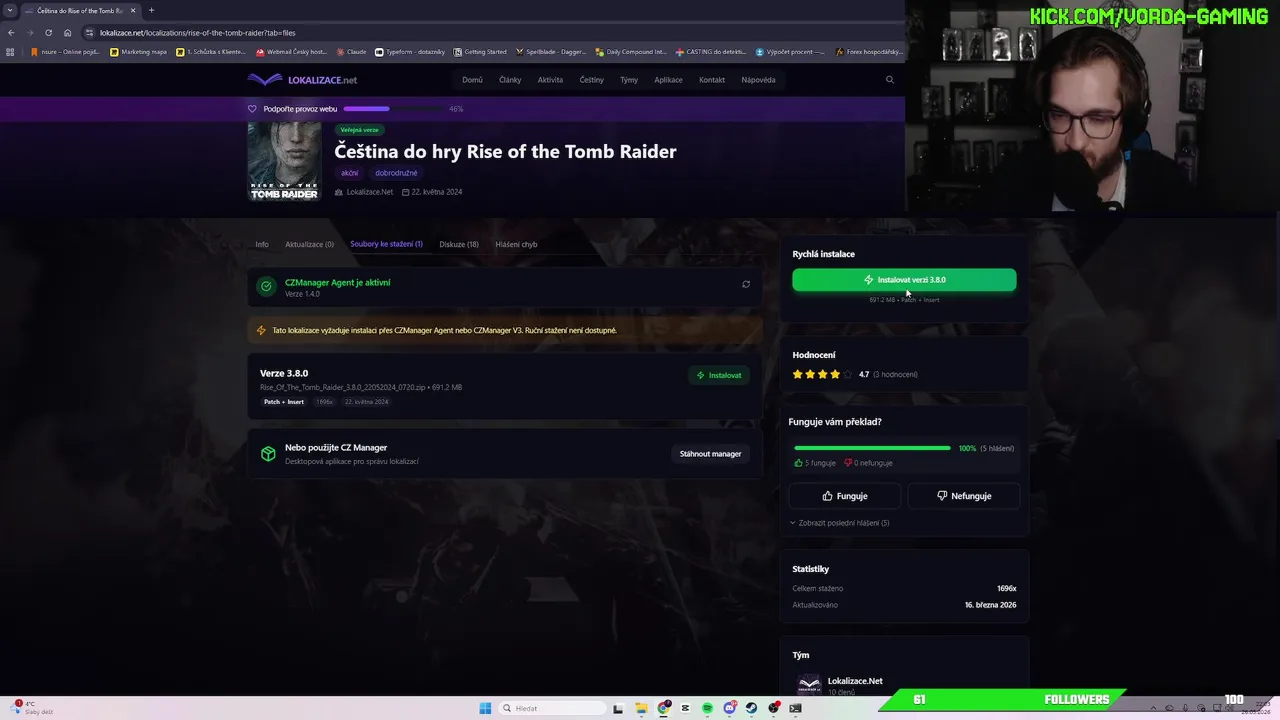Open File Explorer from the taskbar
Image resolution: width=1280 pixels, height=720 pixels.
(641, 708)
